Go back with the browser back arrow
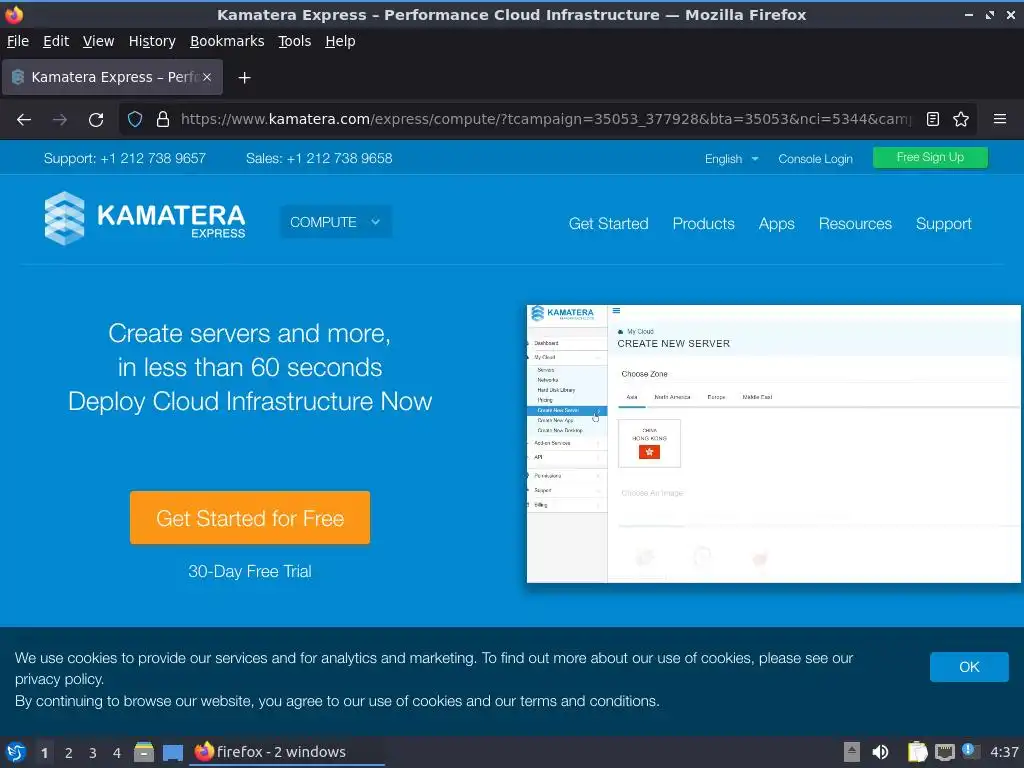1024x768 pixels. tap(24, 120)
